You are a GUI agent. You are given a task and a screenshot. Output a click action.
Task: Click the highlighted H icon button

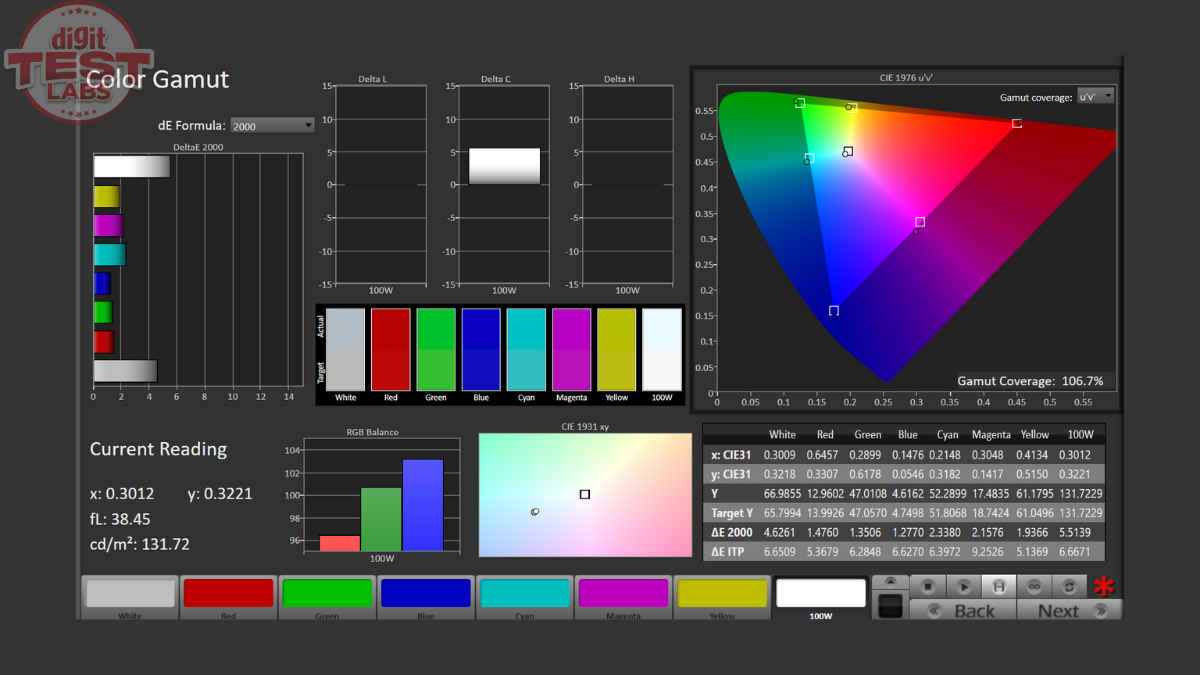pyautogui.click(x=998, y=586)
